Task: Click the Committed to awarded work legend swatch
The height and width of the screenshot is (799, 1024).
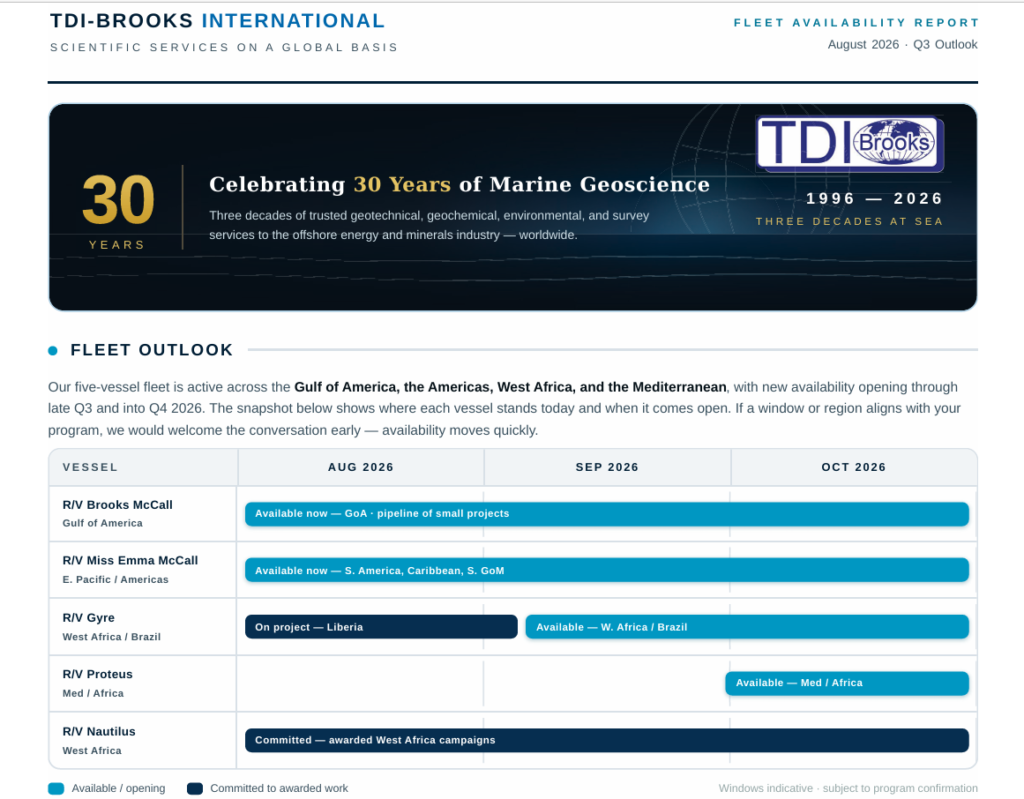Action: pos(195,789)
